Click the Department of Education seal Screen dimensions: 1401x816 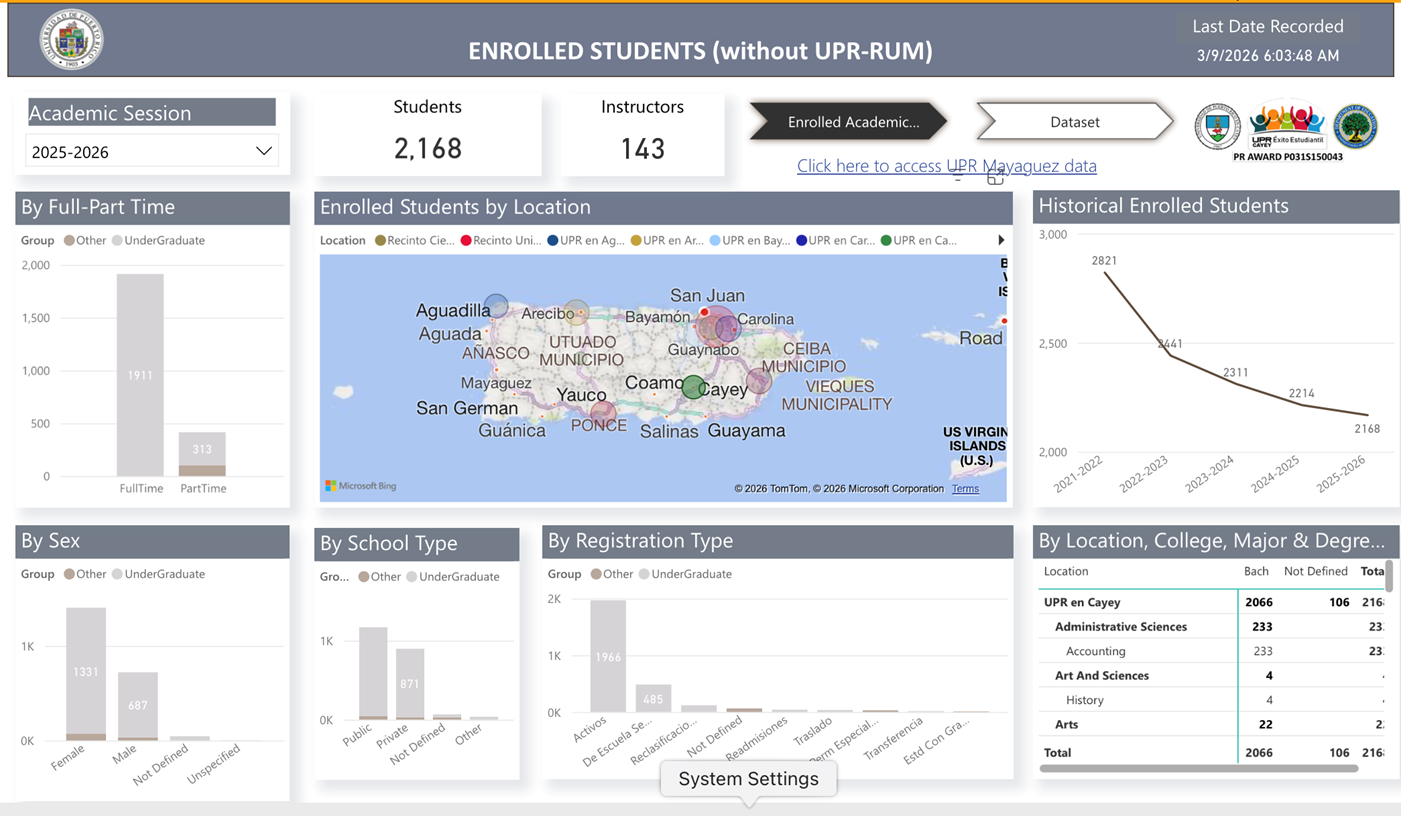coord(1356,129)
